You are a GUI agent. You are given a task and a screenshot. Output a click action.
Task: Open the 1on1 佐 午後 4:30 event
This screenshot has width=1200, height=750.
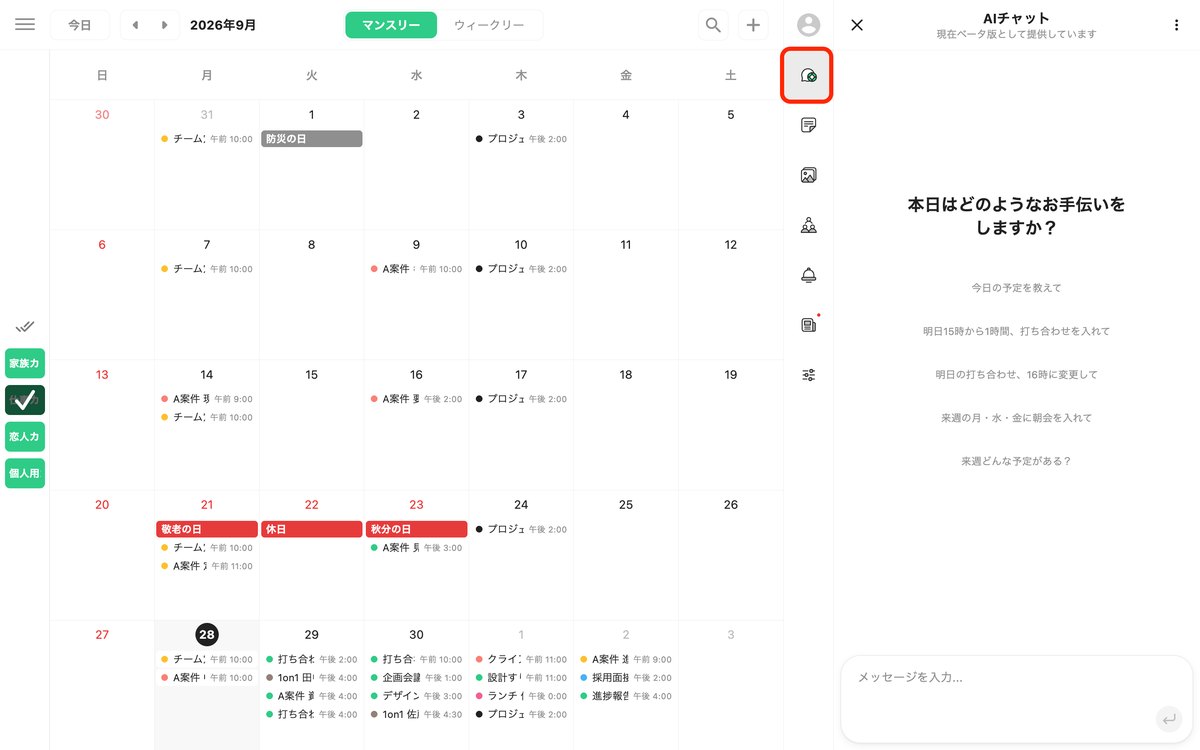pyautogui.click(x=416, y=714)
